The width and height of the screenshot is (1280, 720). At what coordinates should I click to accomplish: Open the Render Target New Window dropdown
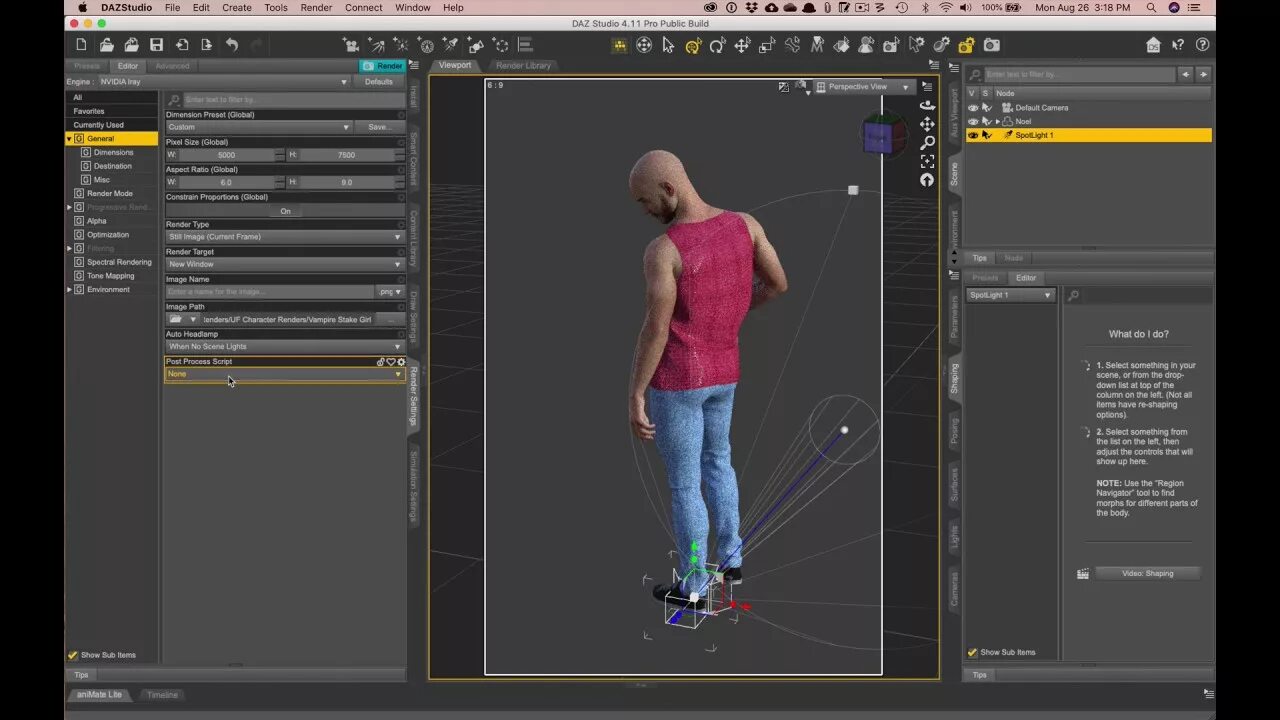click(285, 264)
